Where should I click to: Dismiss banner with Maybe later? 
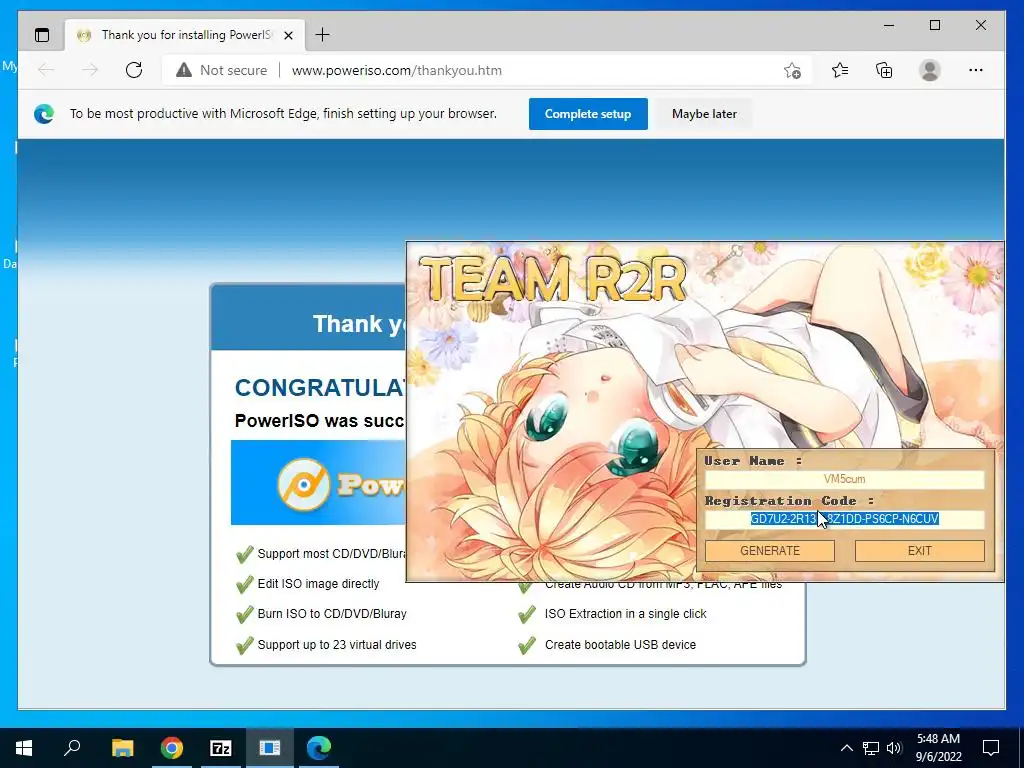704,114
